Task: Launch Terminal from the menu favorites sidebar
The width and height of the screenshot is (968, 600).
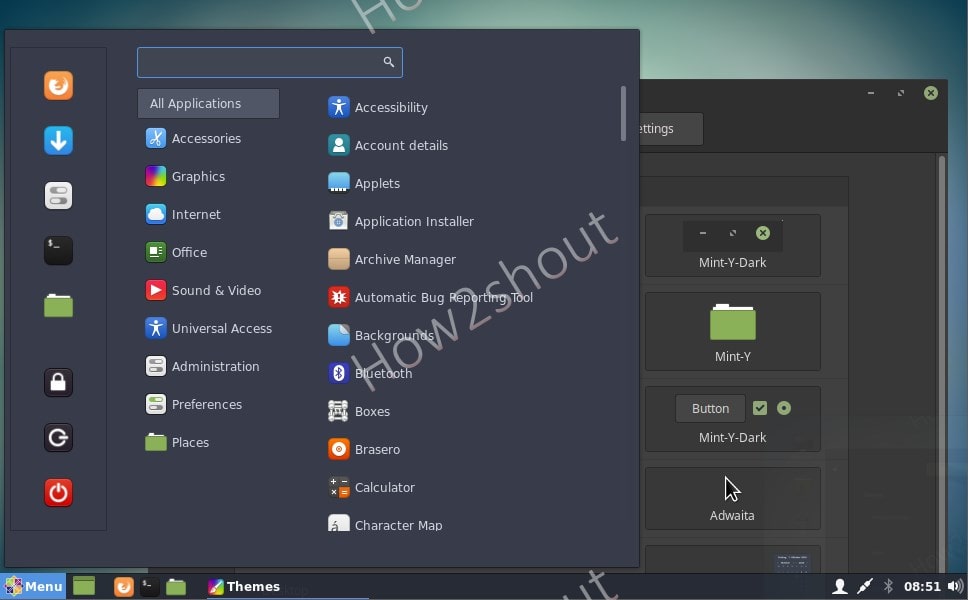Action: tap(58, 250)
